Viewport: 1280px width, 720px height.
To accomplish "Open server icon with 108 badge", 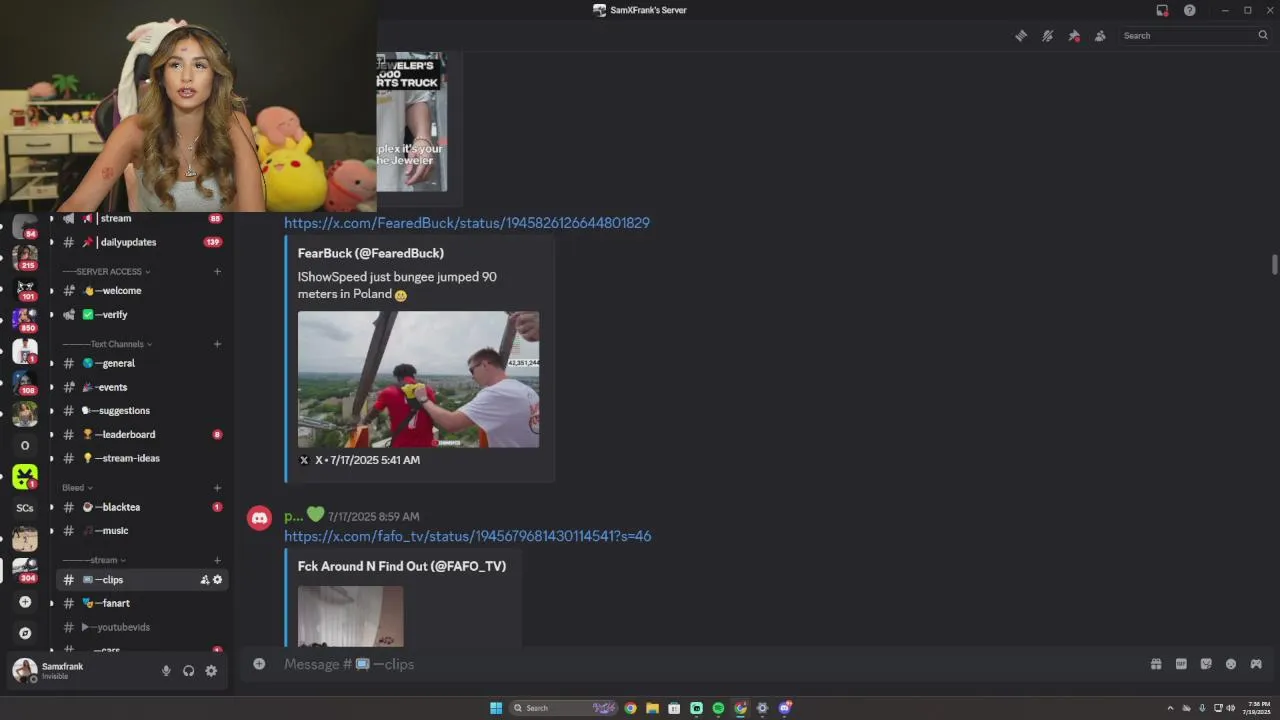I will (25, 382).
